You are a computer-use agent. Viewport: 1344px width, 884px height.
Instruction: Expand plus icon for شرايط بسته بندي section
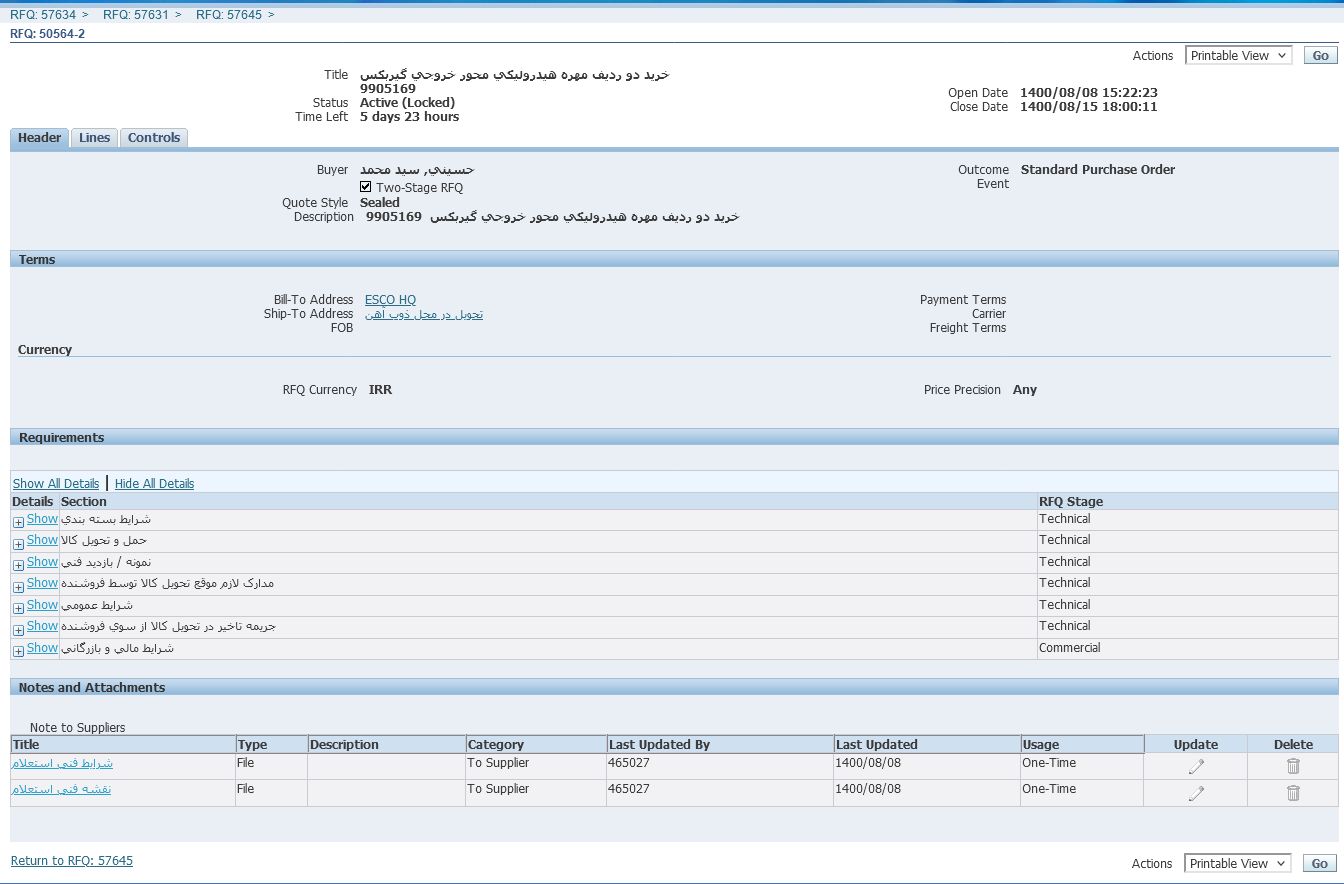18,522
